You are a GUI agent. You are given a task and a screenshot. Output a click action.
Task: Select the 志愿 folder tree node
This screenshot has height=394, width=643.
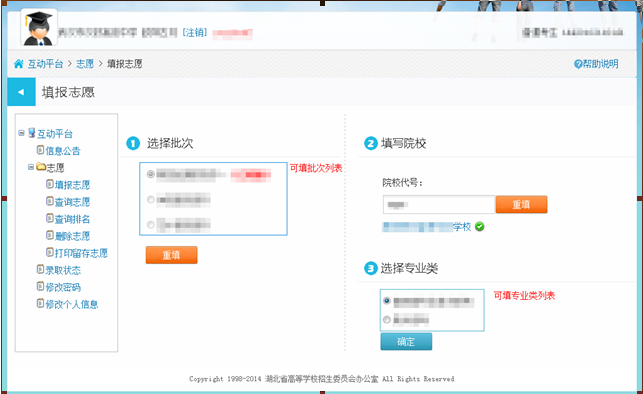(55, 168)
